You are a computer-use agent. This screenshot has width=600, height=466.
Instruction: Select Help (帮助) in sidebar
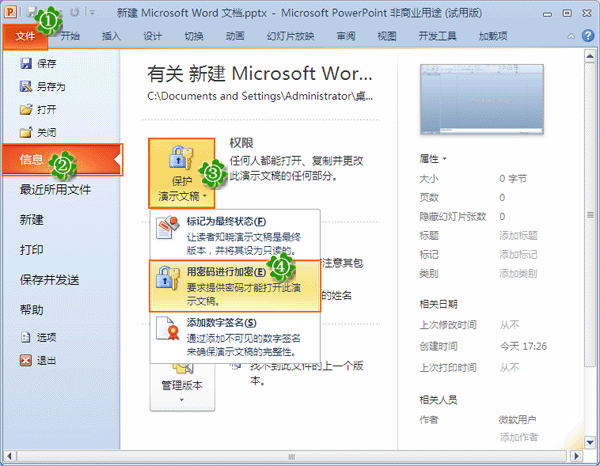coord(32,310)
